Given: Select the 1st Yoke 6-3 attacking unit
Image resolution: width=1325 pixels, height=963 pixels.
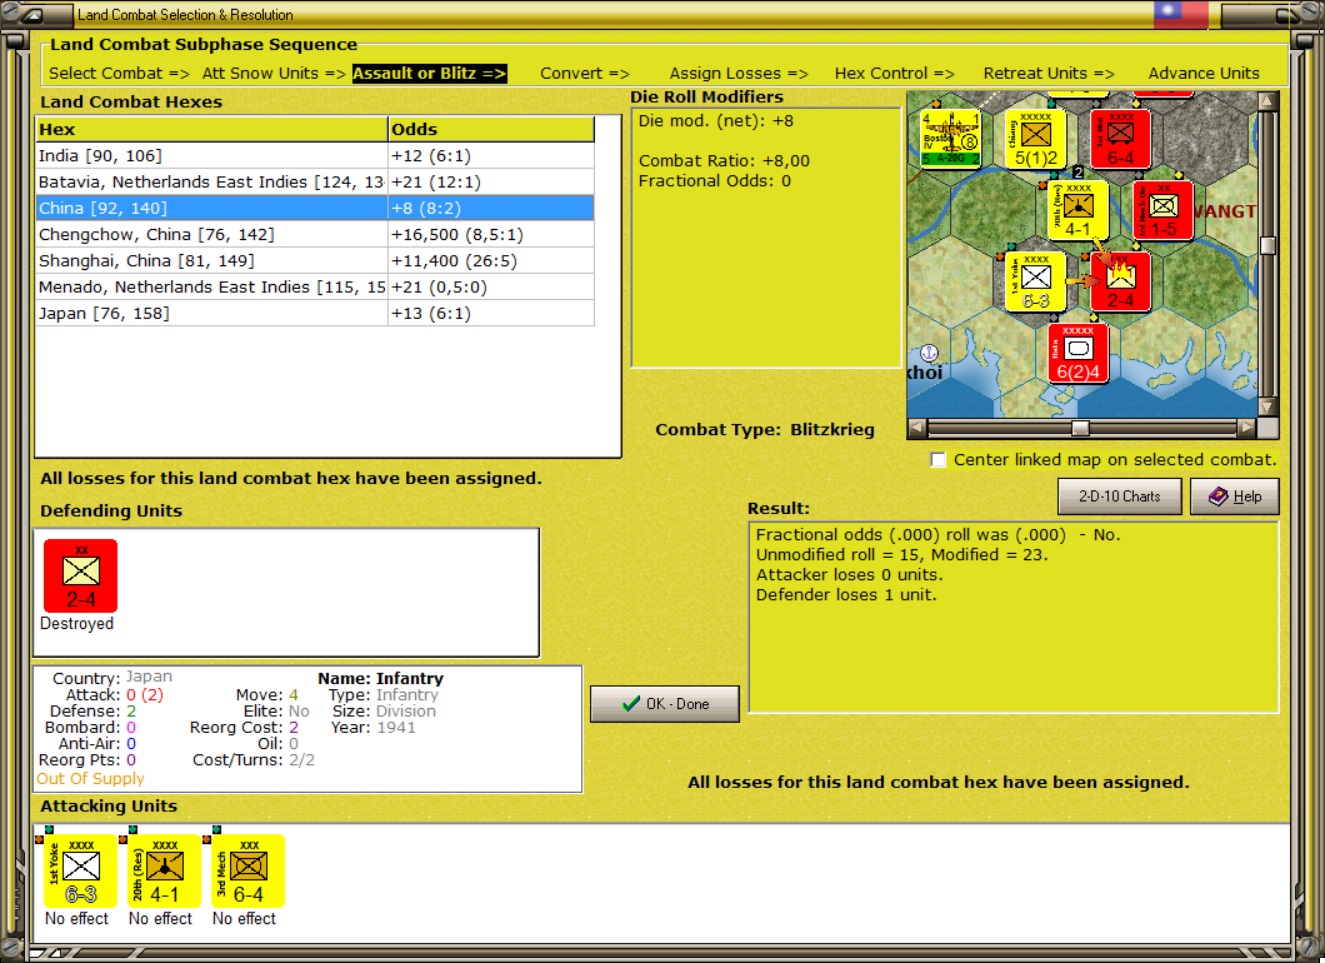Looking at the screenshot, I should tap(80, 871).
